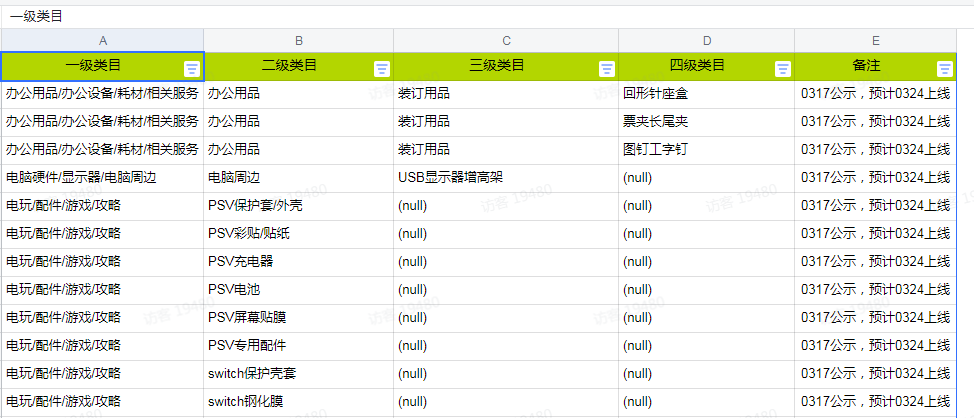The image size is (974, 418).
Task: Click 四级类目 (null) in USB显示器增高架 row
Action: [x=707, y=178]
